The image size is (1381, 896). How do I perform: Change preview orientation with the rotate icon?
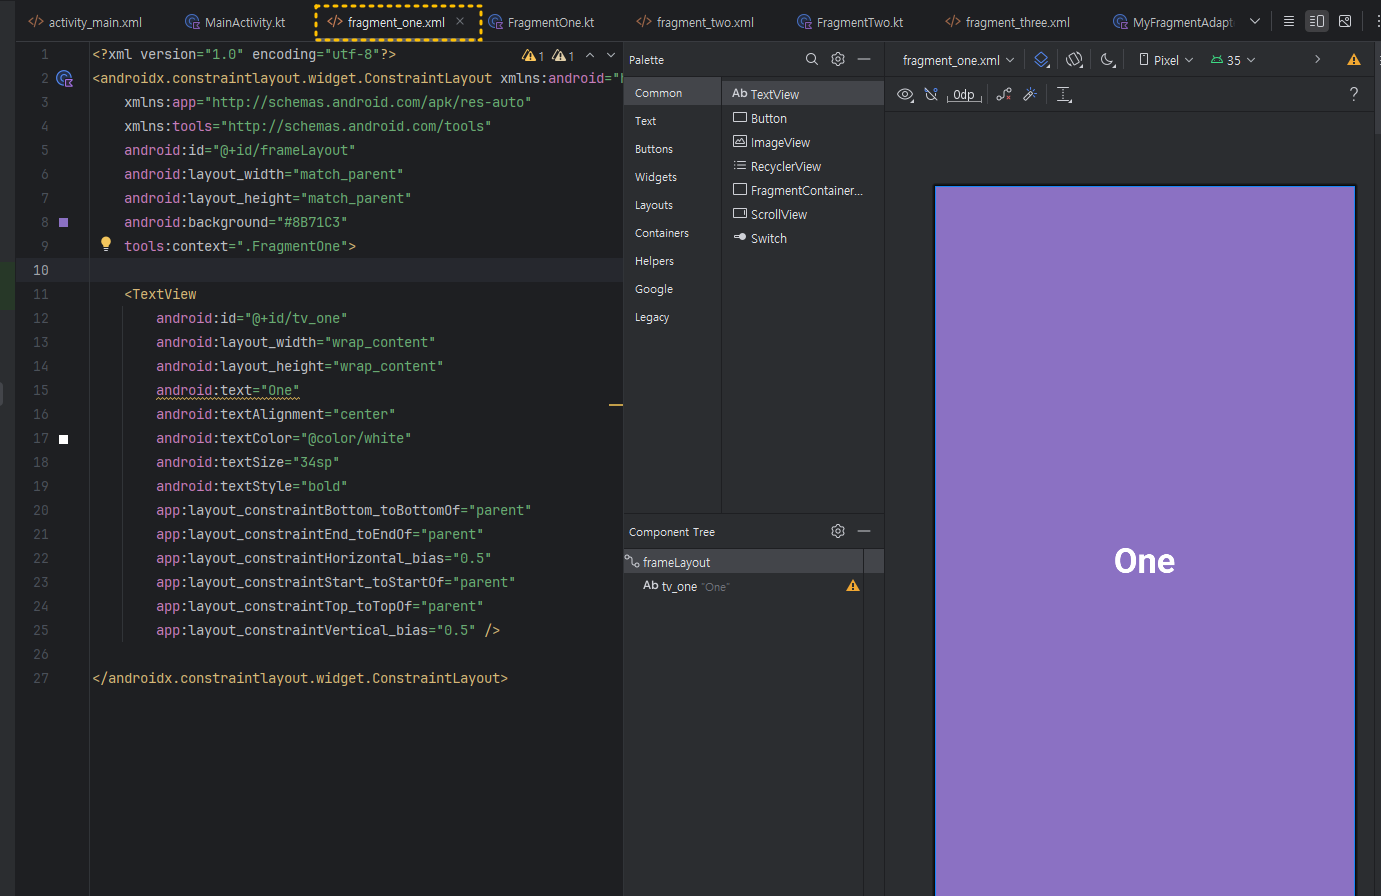coord(1075,60)
